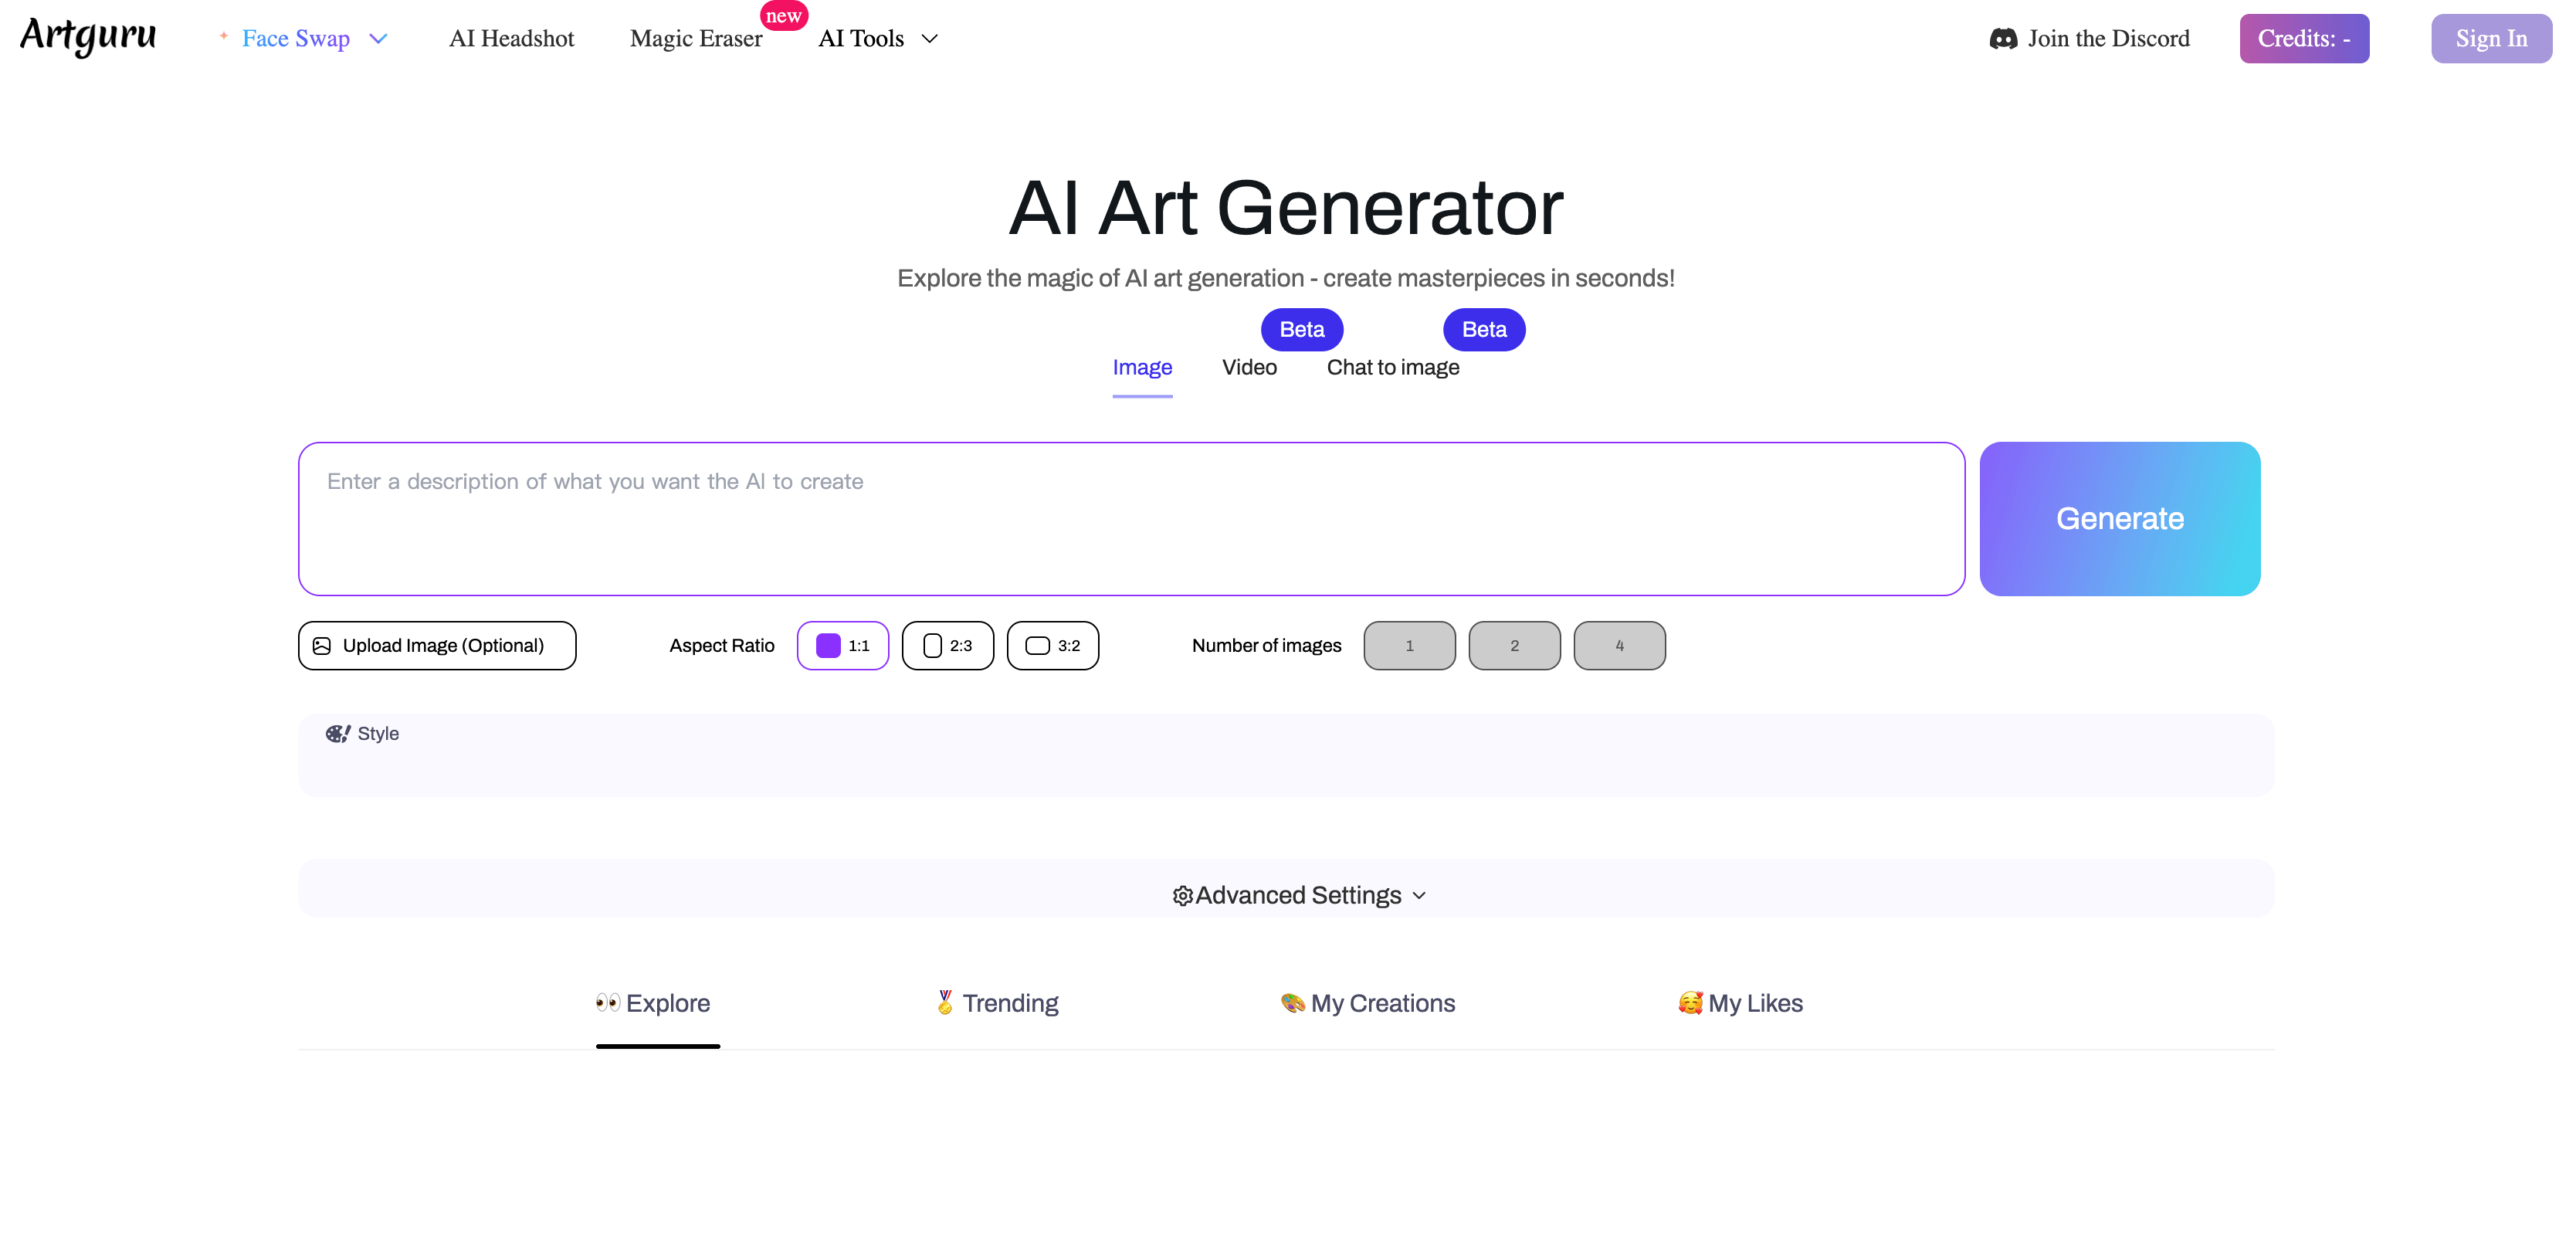Viewport: 2576px width, 1245px height.
Task: Click the Face Swap link text
Action: (296, 39)
